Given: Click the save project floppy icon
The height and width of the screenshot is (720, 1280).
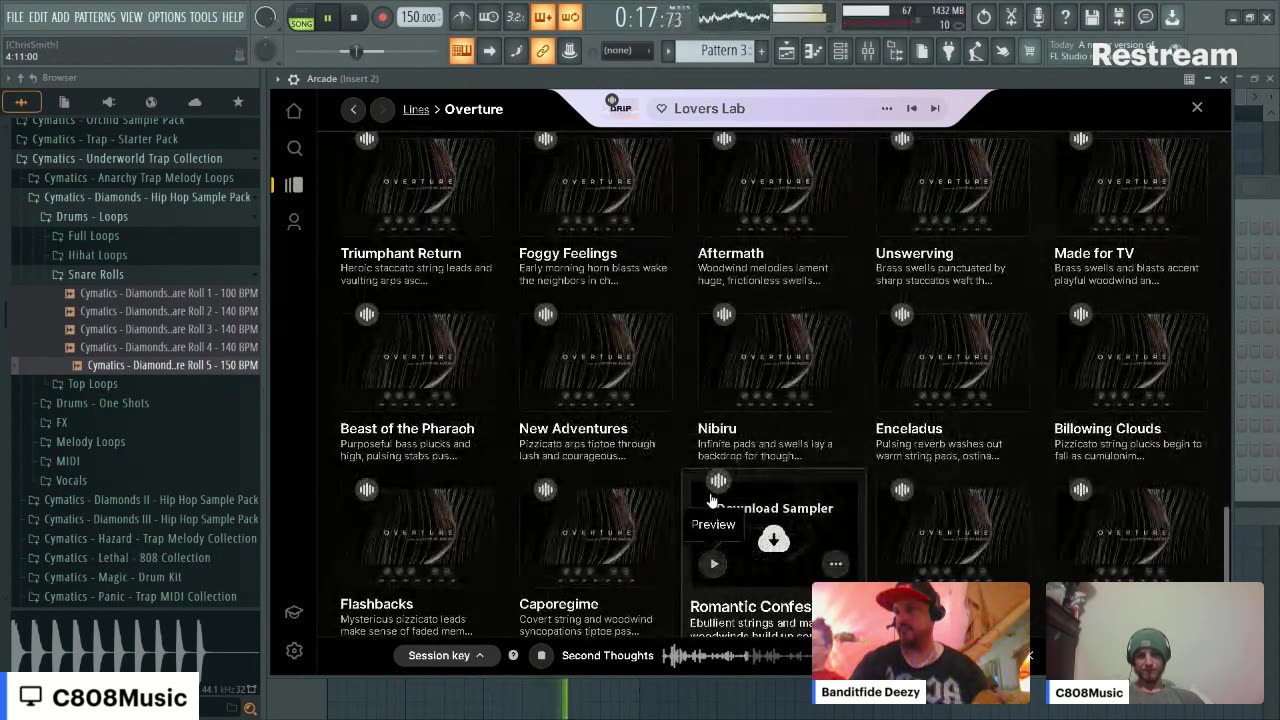Looking at the screenshot, I should pyautogui.click(x=1092, y=17).
